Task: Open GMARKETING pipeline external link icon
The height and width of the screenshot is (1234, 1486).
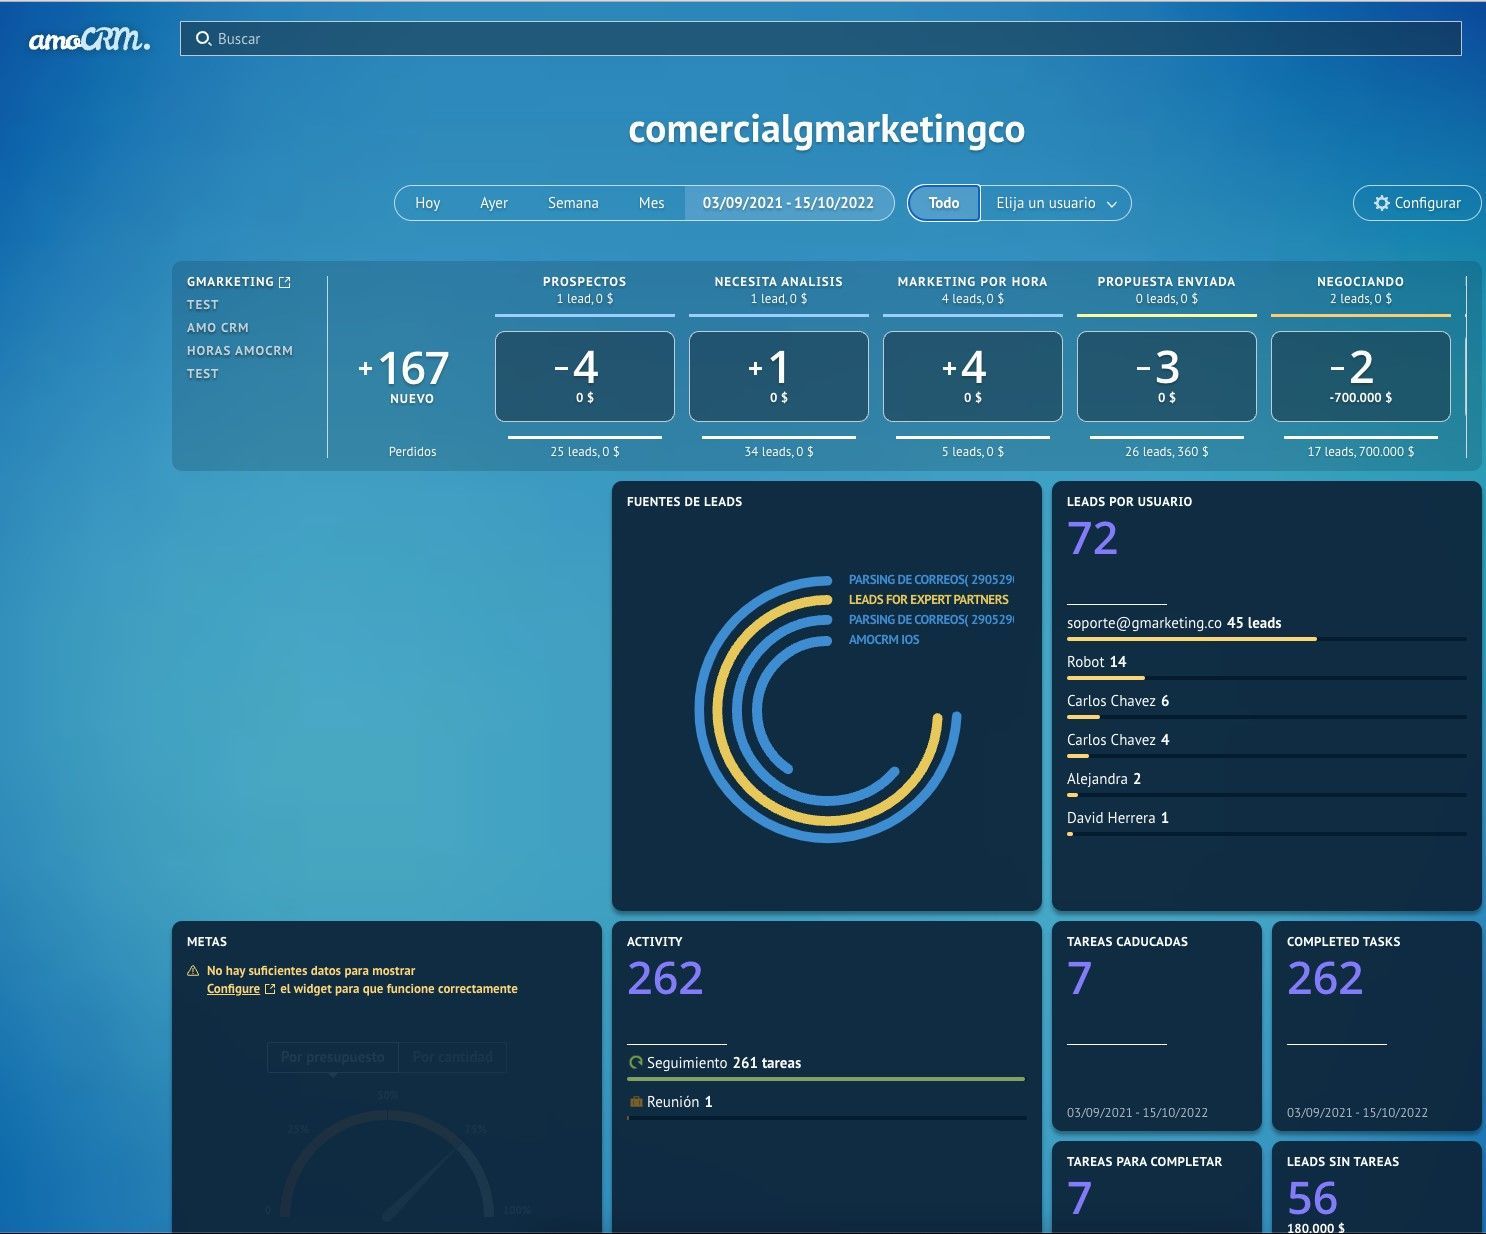Action: [x=285, y=282]
